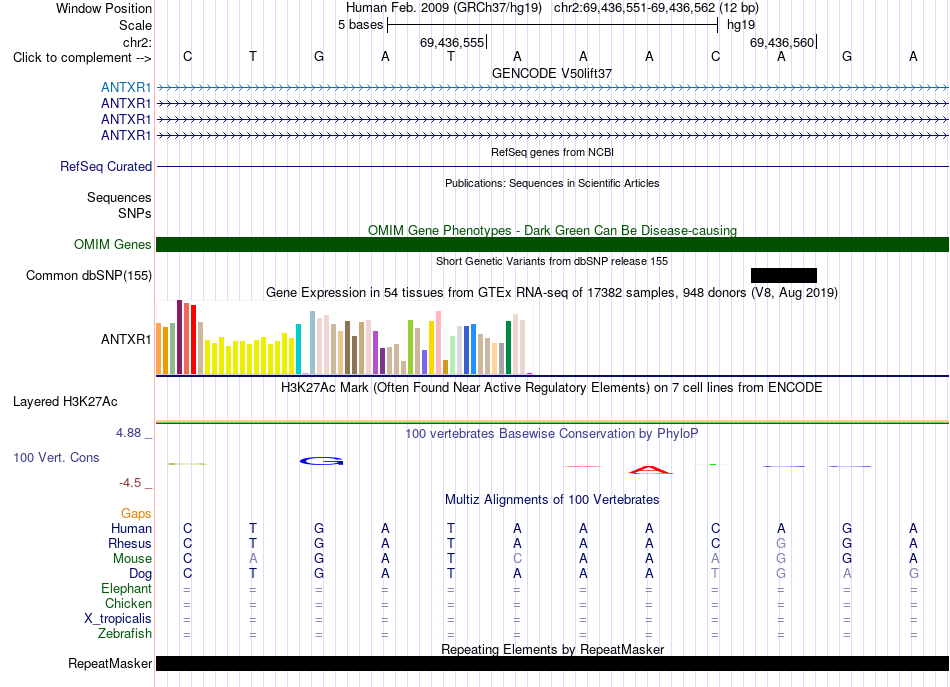Click the Mouse species label in alignment
This screenshot has width=950, height=687.
(x=132, y=559)
